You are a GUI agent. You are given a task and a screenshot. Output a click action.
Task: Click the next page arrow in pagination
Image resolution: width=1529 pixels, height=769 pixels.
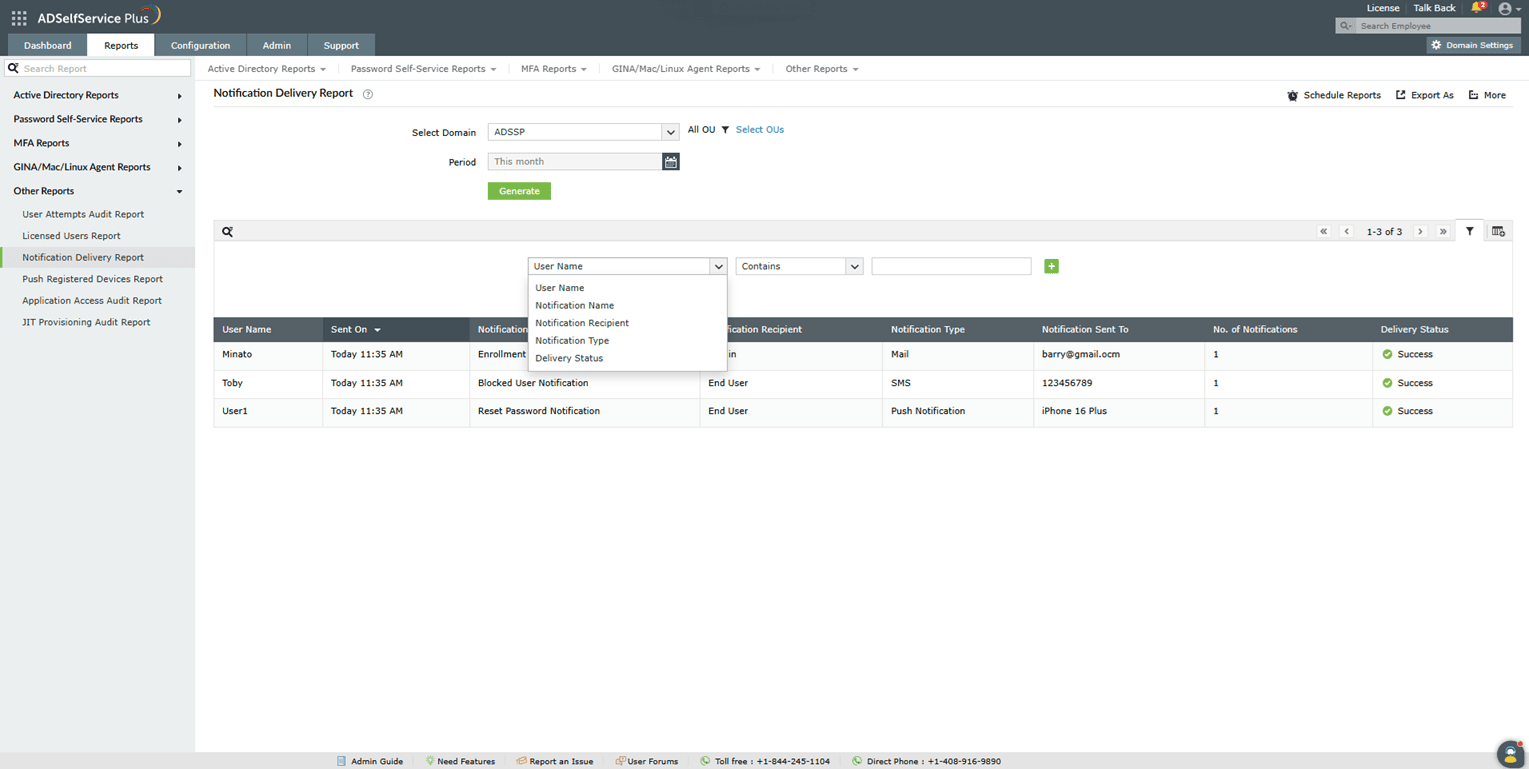tap(1420, 231)
